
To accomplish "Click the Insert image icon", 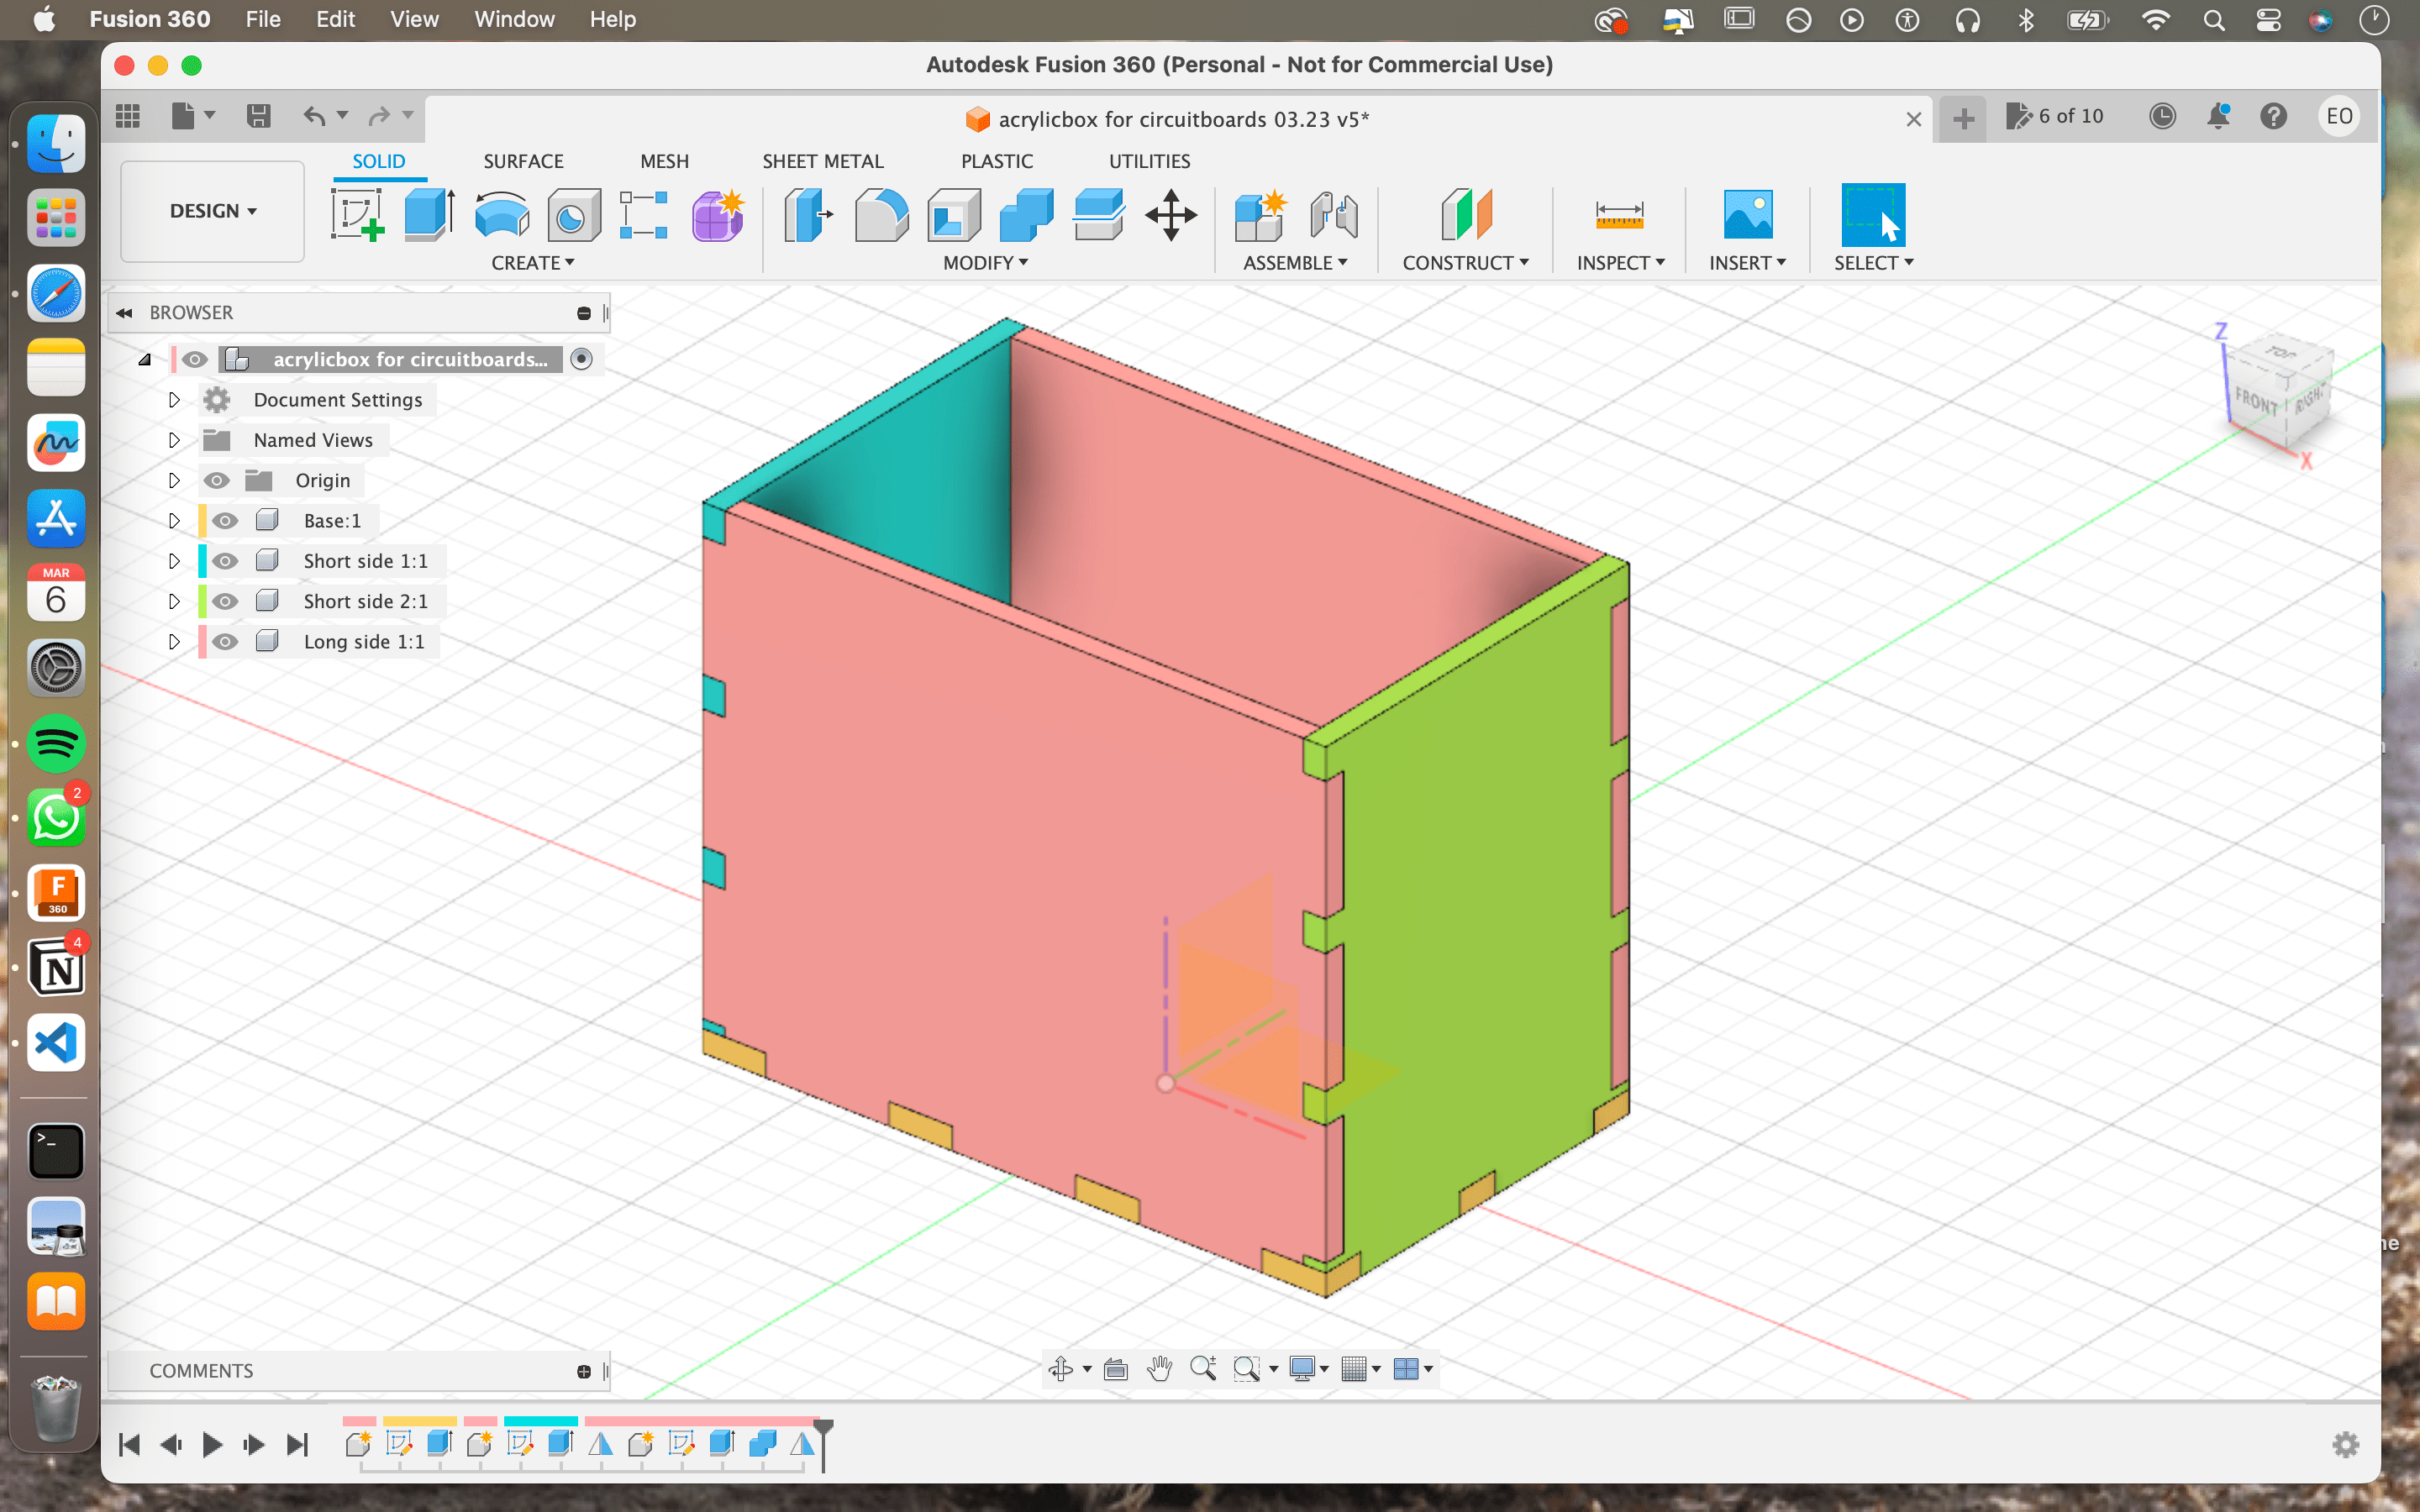I will tap(1747, 215).
